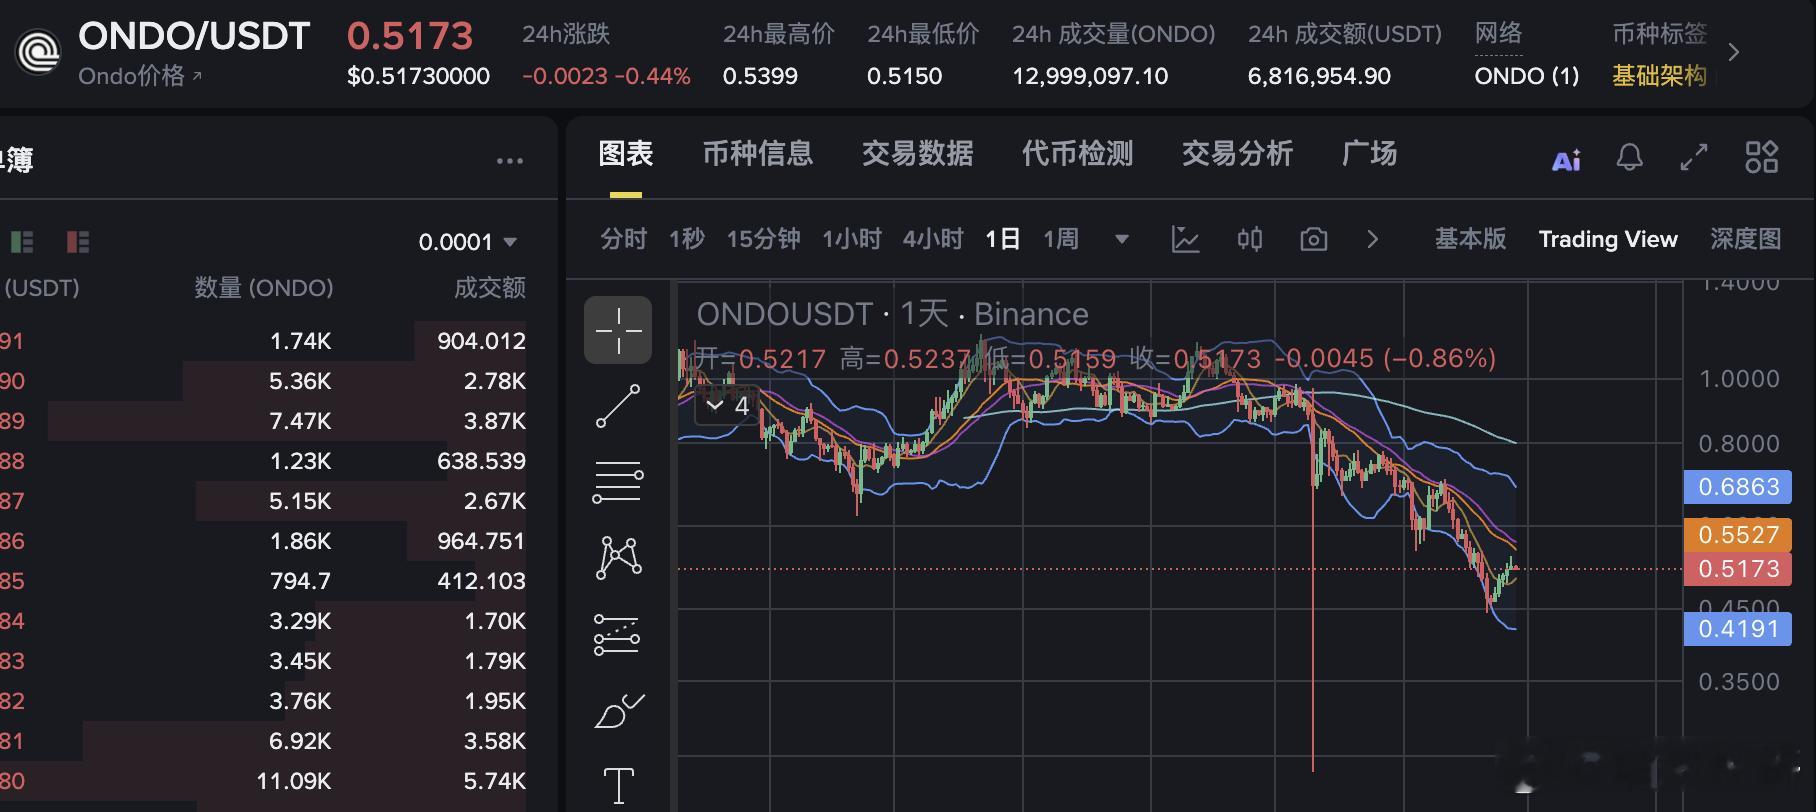
Task: Go to the 交易分析 tab
Action: coord(1238,154)
